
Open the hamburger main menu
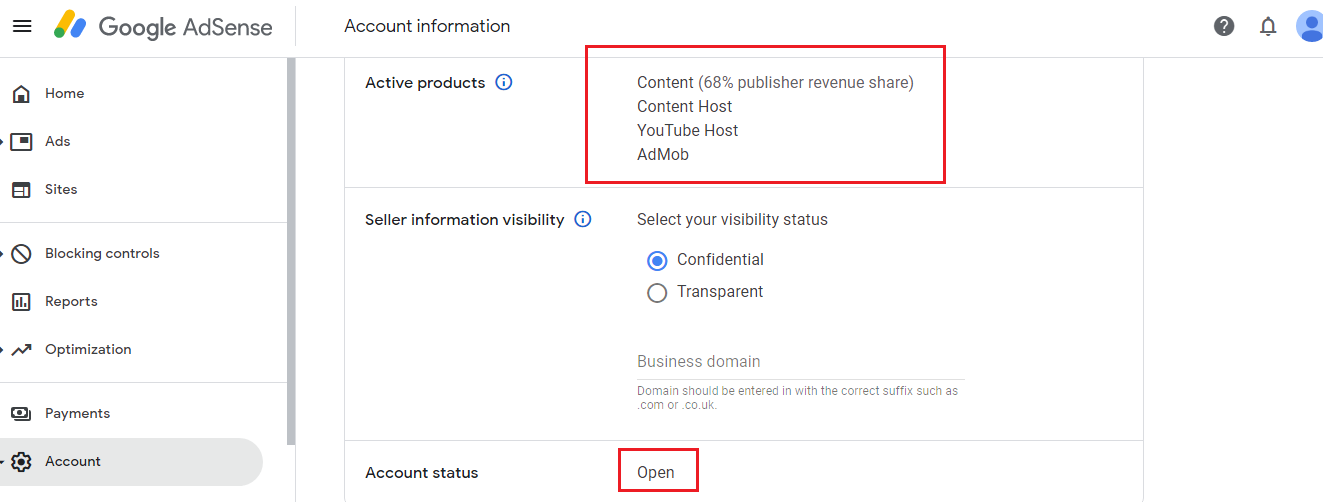[22, 26]
